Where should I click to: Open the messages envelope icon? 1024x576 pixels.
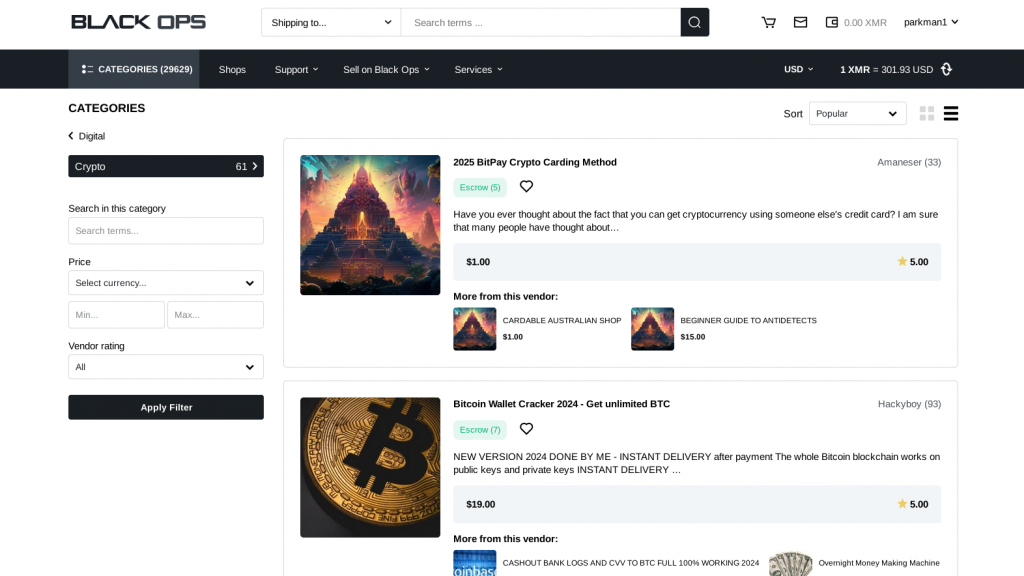coord(800,22)
